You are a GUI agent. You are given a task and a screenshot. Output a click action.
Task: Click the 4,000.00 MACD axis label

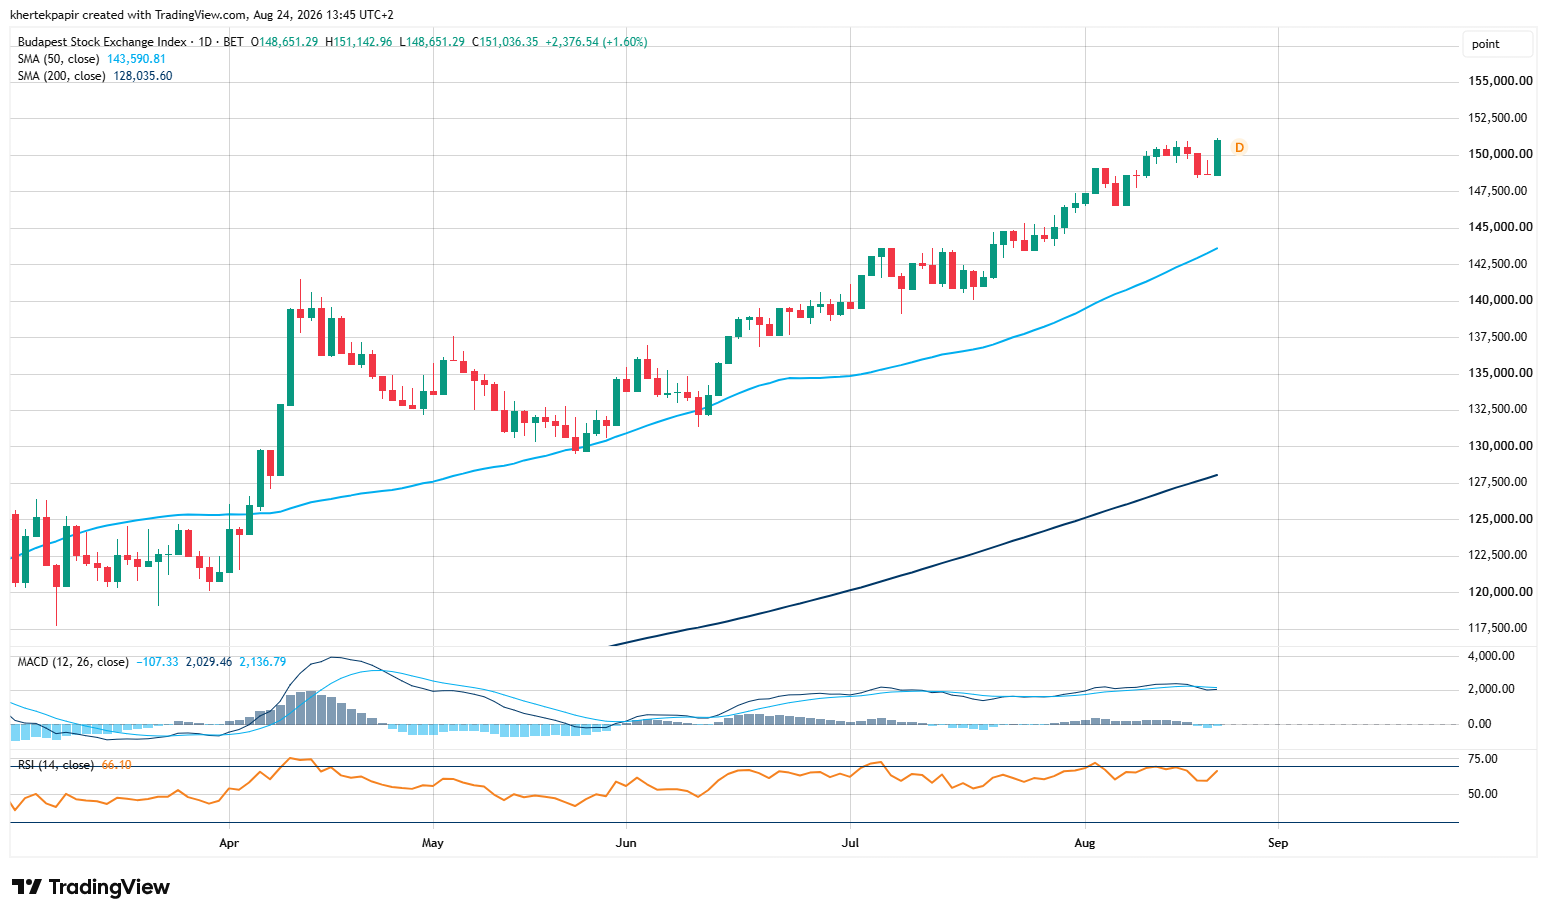tap(1491, 656)
